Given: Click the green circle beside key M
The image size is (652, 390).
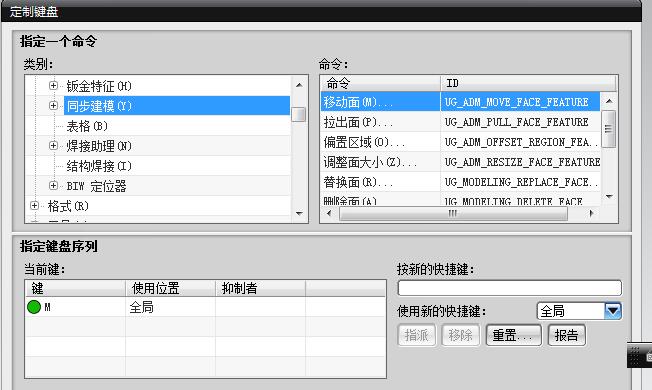Looking at the screenshot, I should [x=34, y=307].
